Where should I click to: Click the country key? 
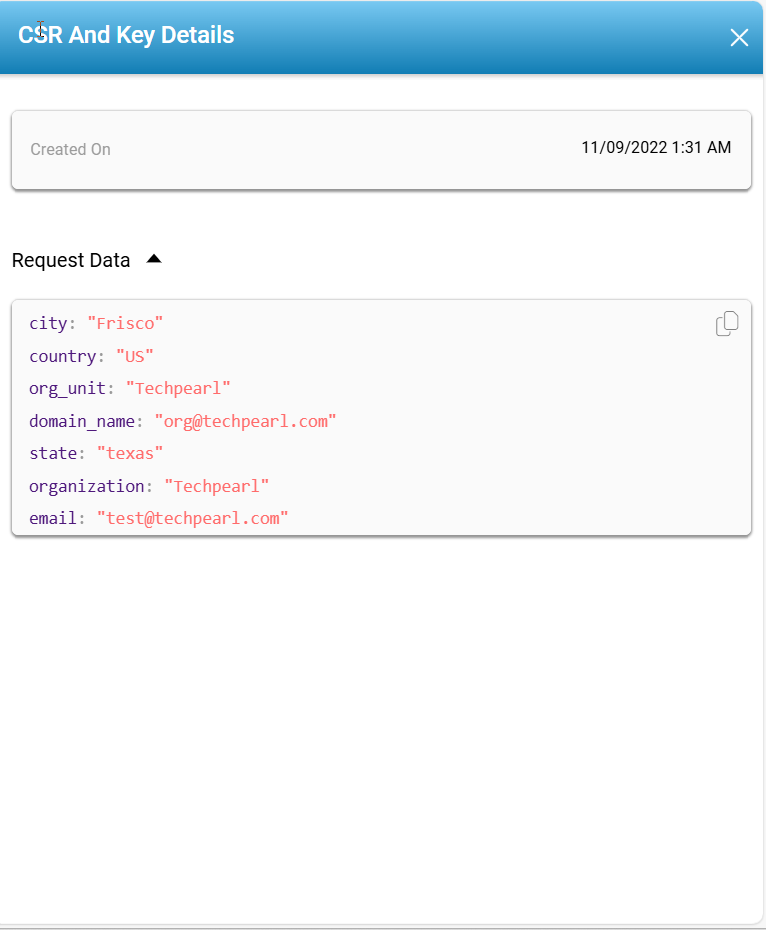tap(62, 356)
